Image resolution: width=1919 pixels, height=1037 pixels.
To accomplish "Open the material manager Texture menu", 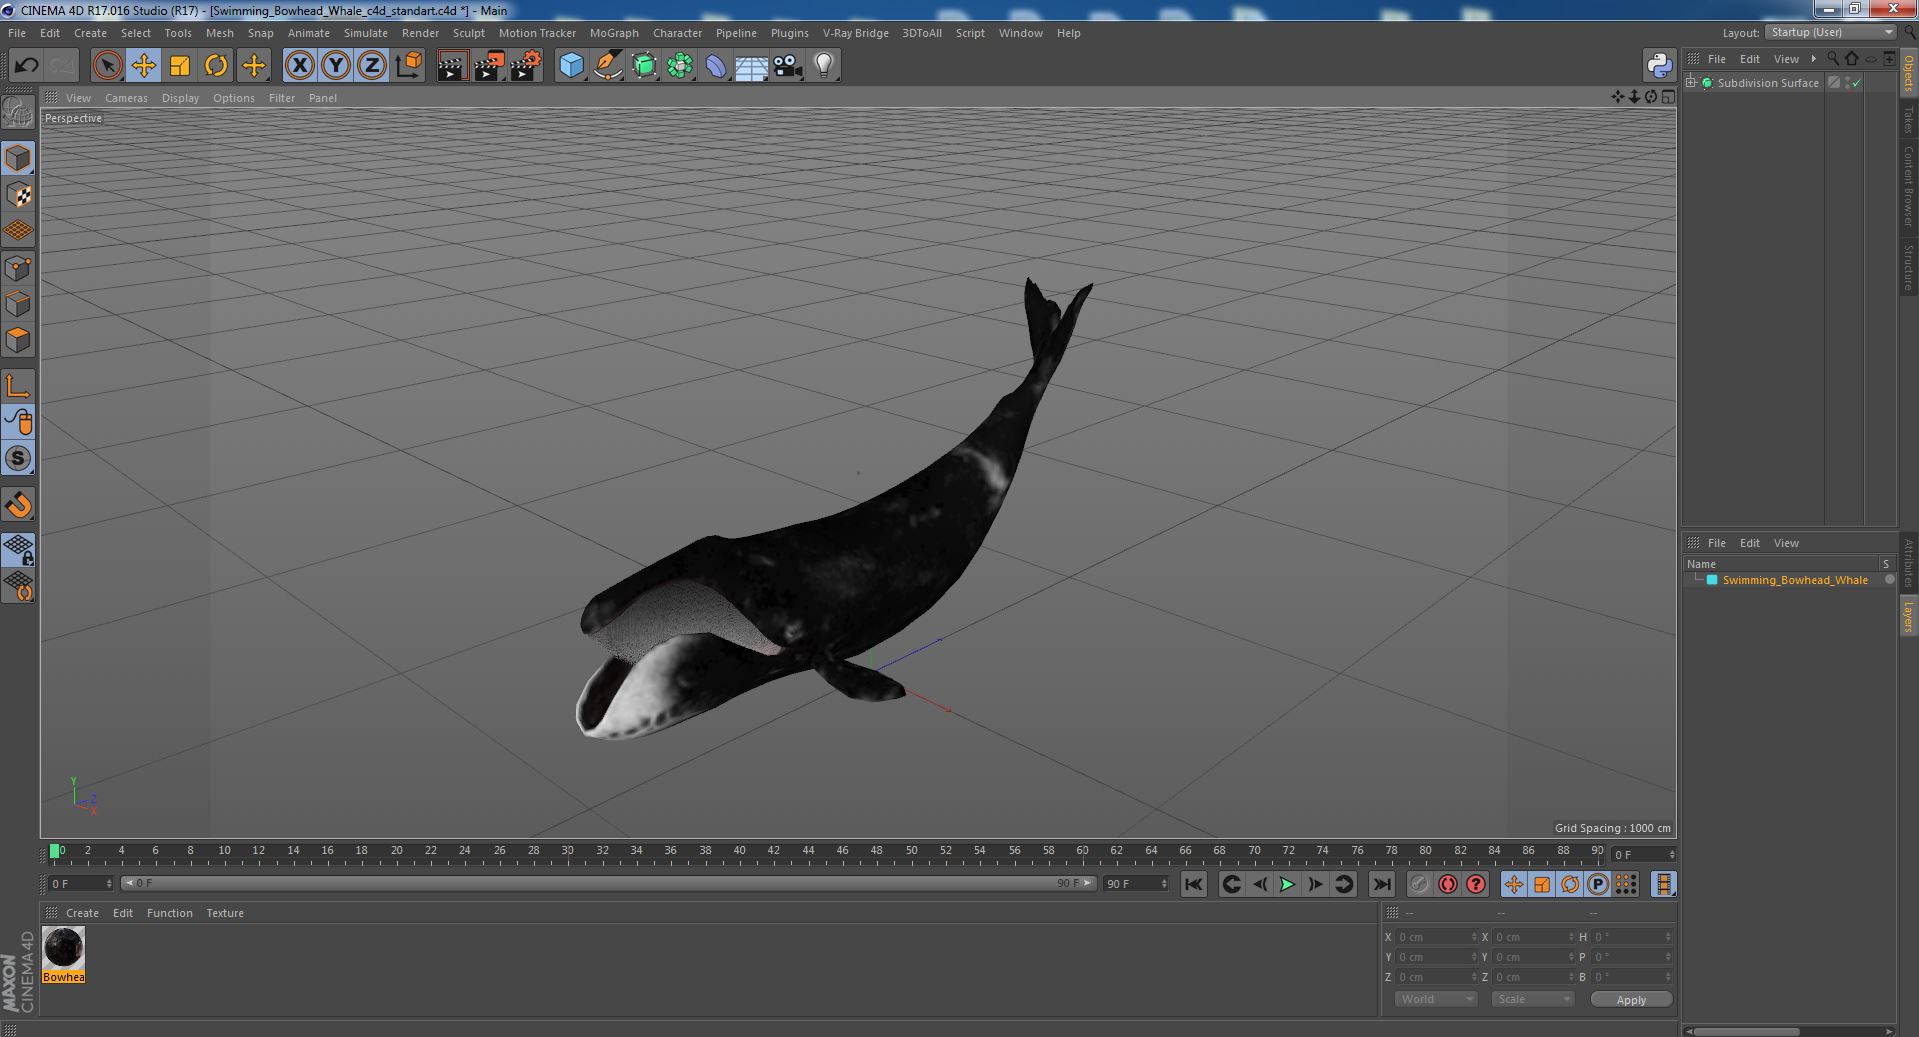I will pos(225,913).
